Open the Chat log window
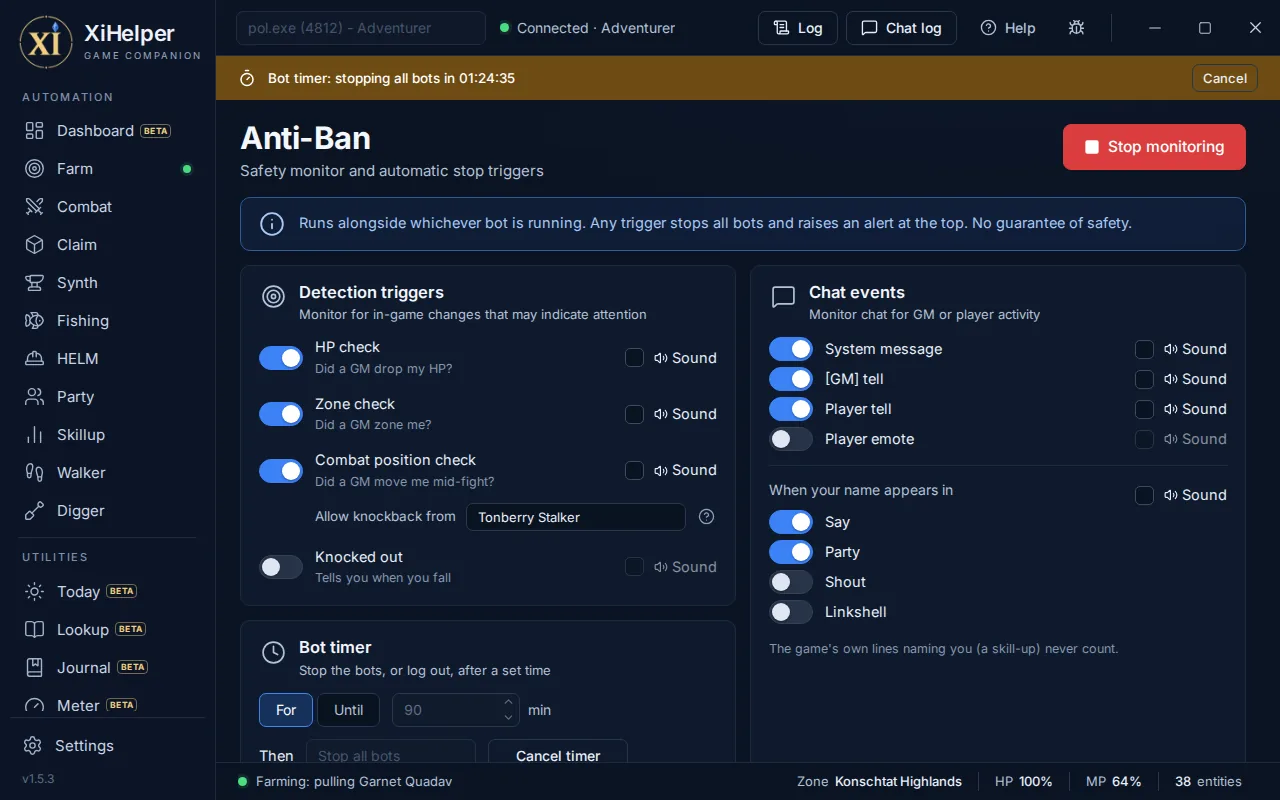 pos(901,28)
